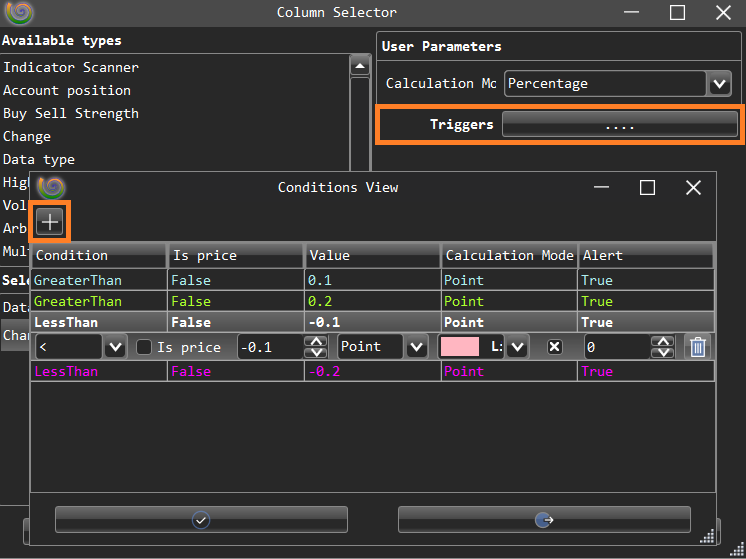746x559 pixels.
Task: Delete the edited condition with trash icon
Action: click(x=697, y=347)
